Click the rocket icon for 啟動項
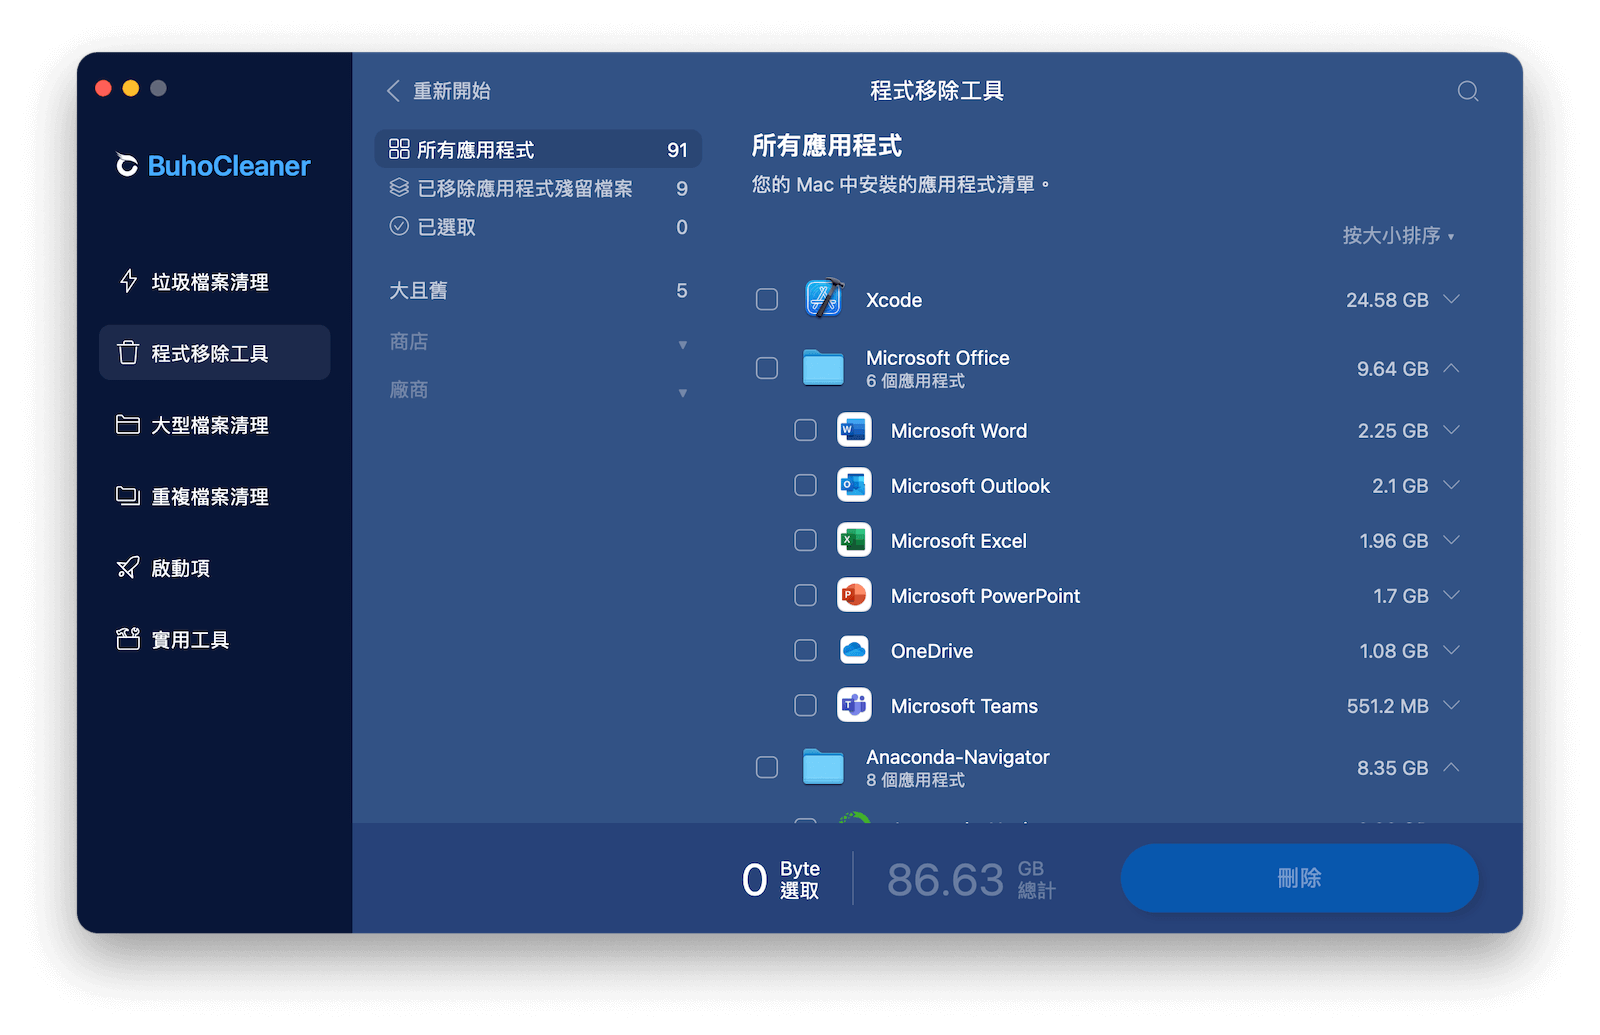Screen dimensions: 1600x1035 (x=128, y=568)
